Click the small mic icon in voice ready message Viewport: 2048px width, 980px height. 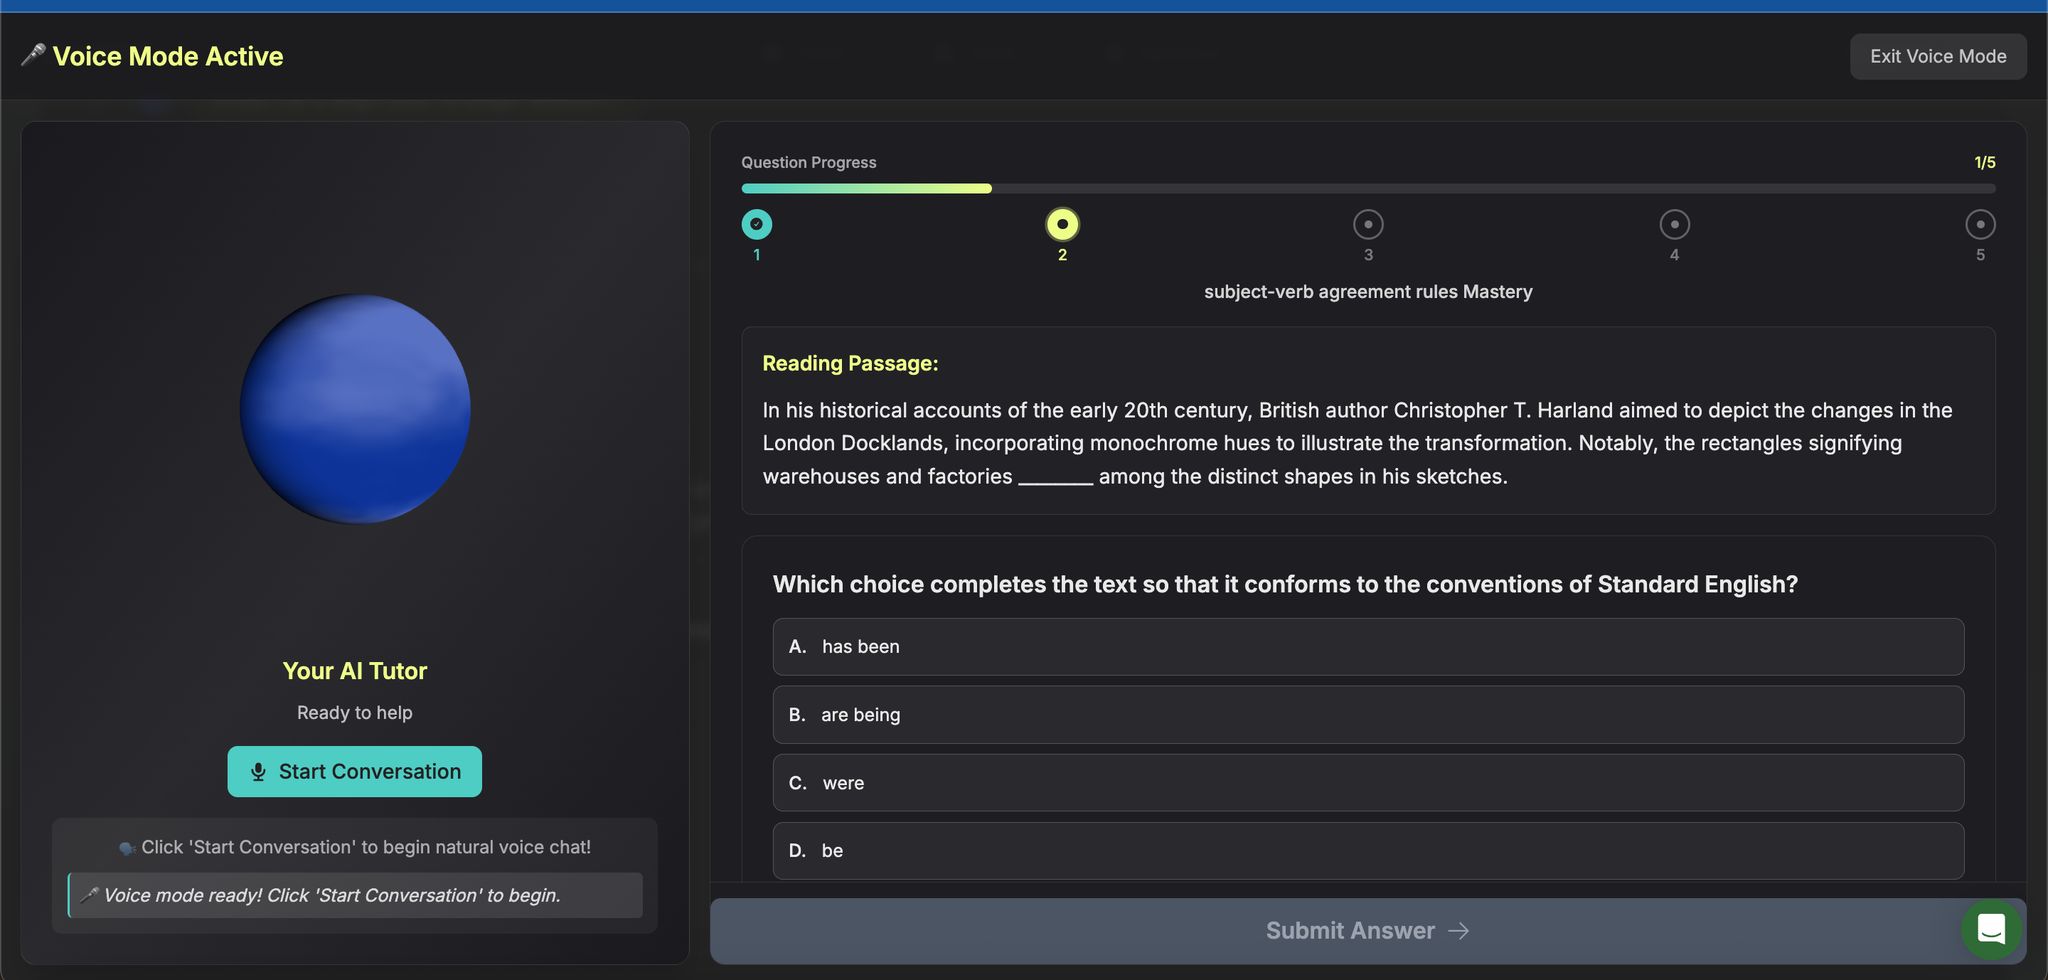(89, 895)
